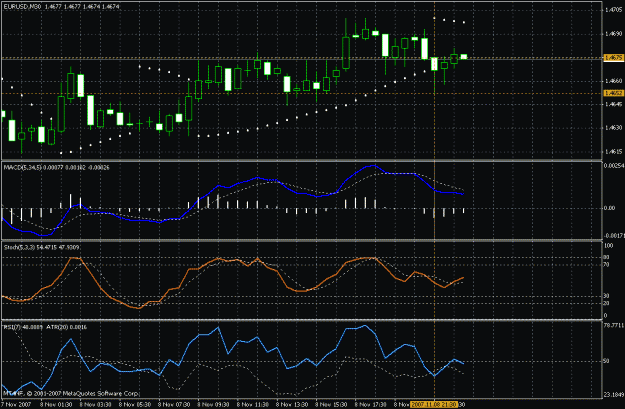The image size is (625, 409).
Task: Click the 8 Nov 07:30 time label
Action: click(175, 405)
